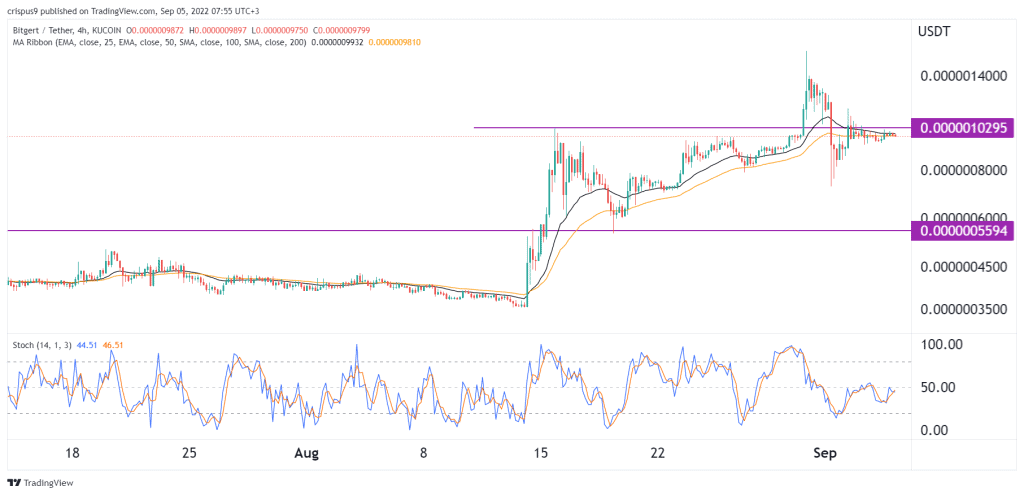
Task: Click the 50.00 stochastic axis value
Action: pos(938,387)
